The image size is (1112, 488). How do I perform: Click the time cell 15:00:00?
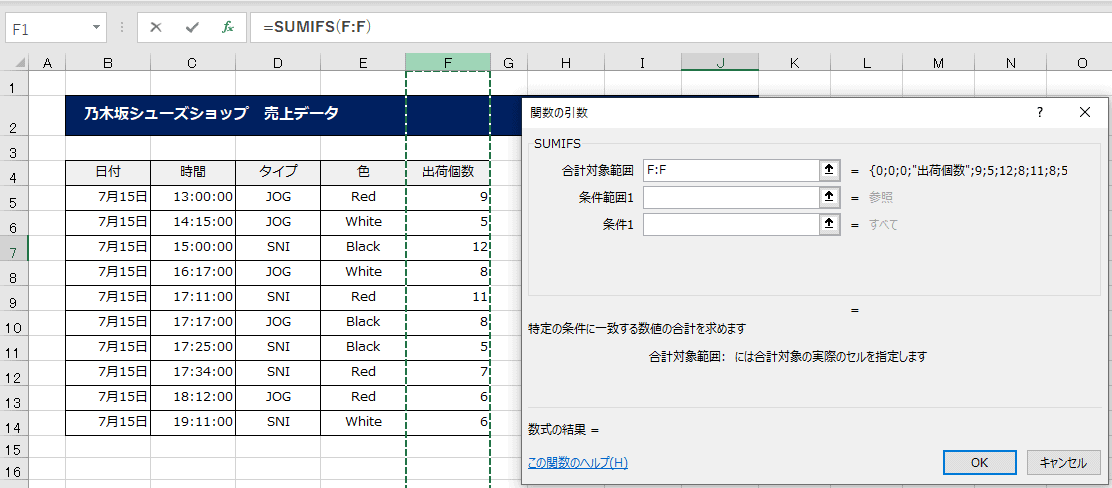(x=192, y=247)
